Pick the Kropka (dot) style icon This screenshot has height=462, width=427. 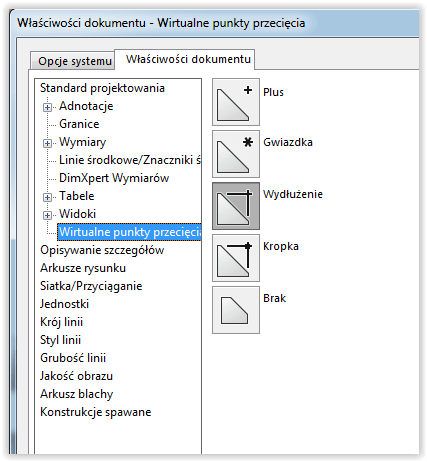pos(236,258)
